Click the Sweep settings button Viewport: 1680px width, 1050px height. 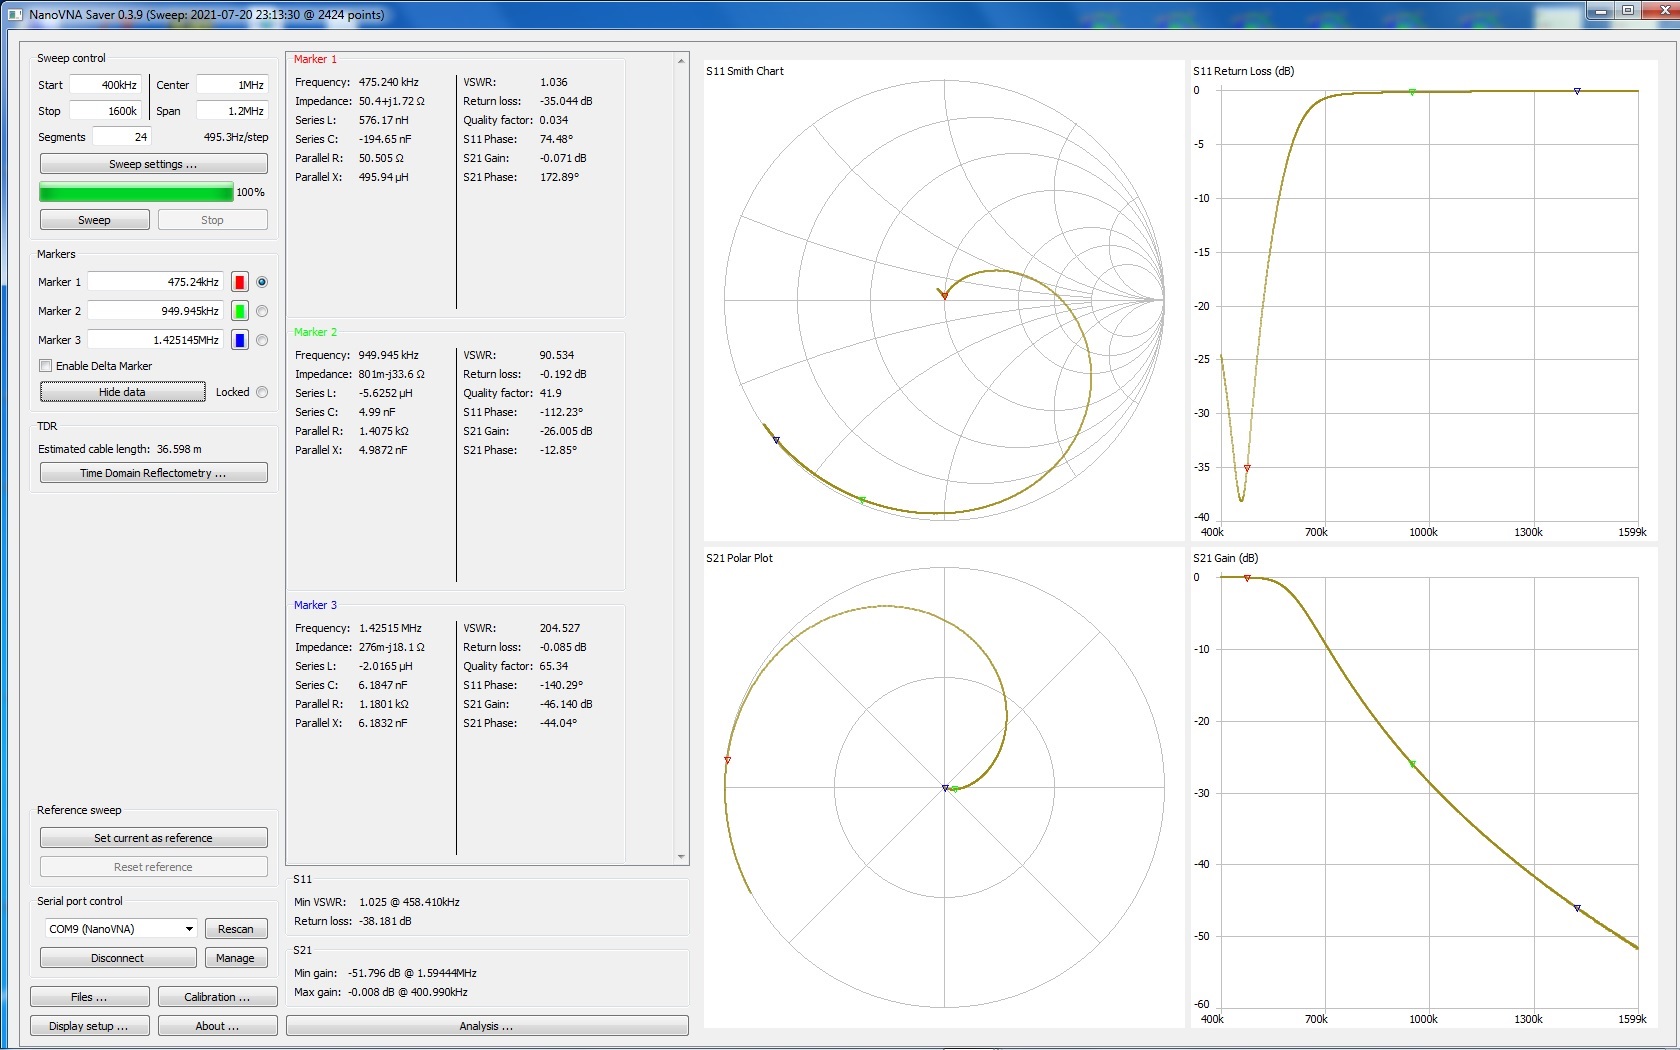coord(153,164)
